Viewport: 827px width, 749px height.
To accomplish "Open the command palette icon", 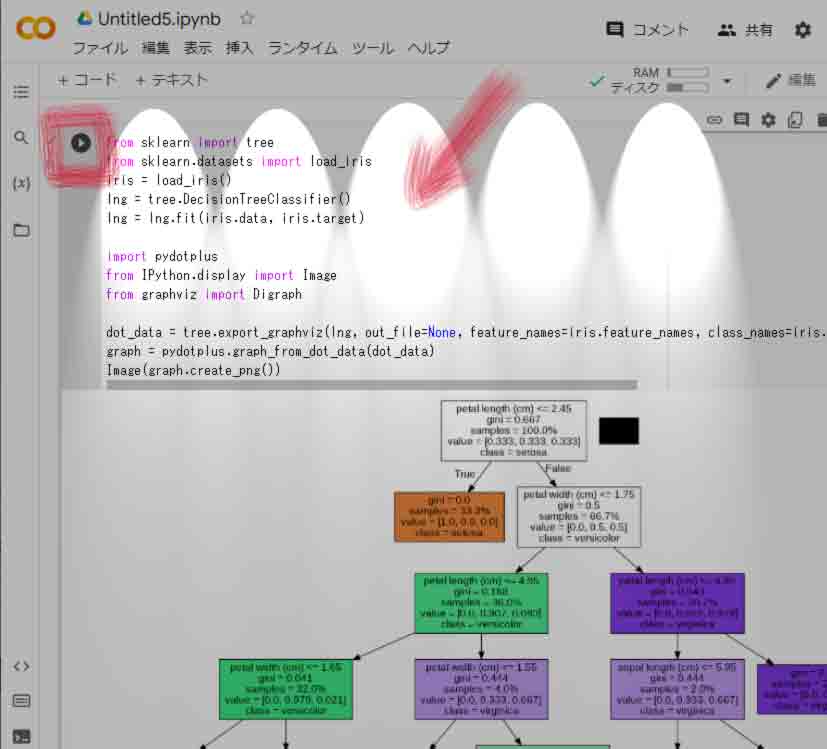I will 21,701.
